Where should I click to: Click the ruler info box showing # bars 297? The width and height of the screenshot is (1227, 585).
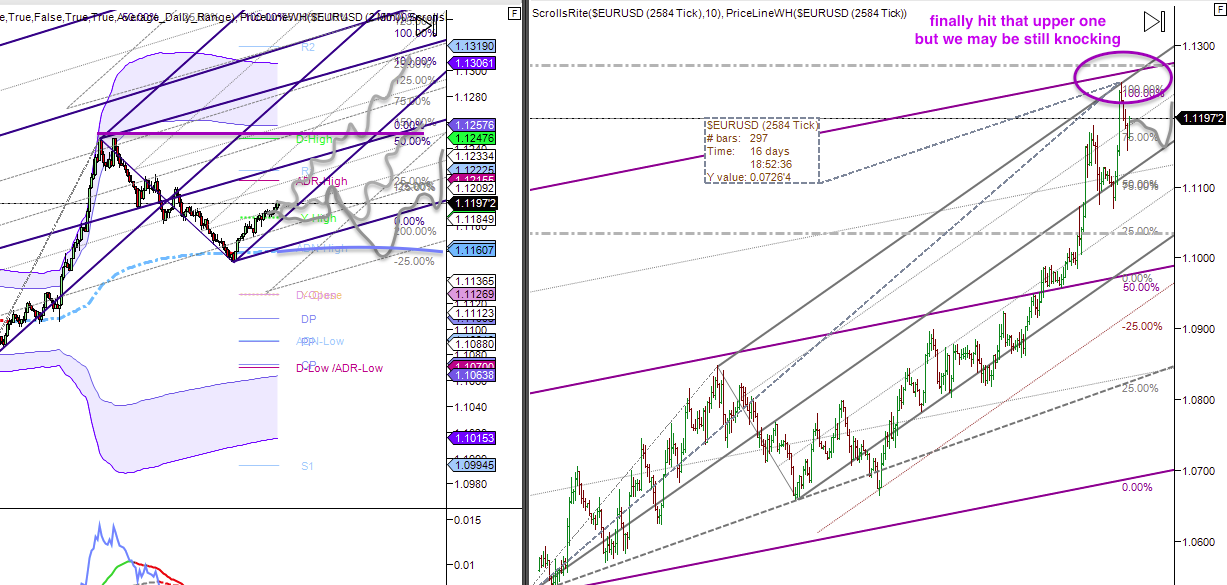(x=762, y=150)
